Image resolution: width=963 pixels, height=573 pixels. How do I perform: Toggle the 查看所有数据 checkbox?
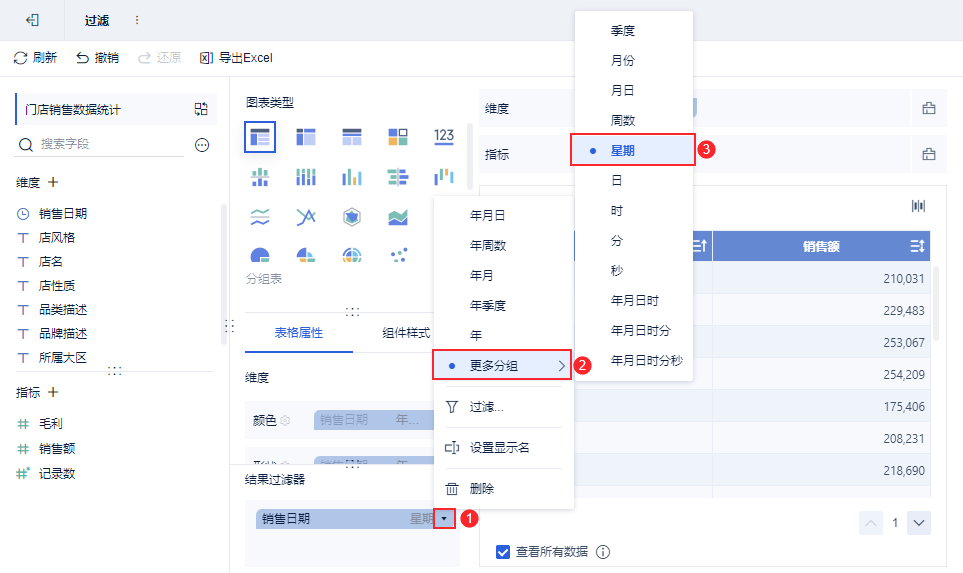[x=503, y=551]
